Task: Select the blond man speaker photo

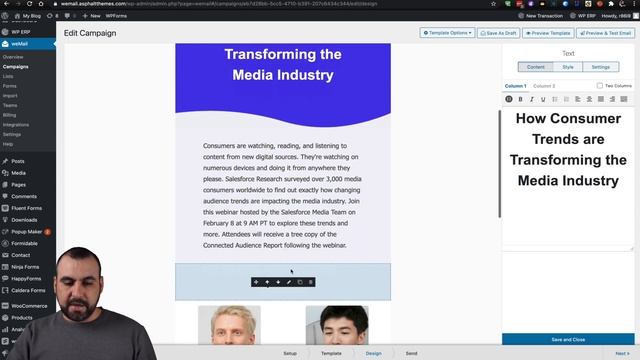Action: [x=229, y=325]
